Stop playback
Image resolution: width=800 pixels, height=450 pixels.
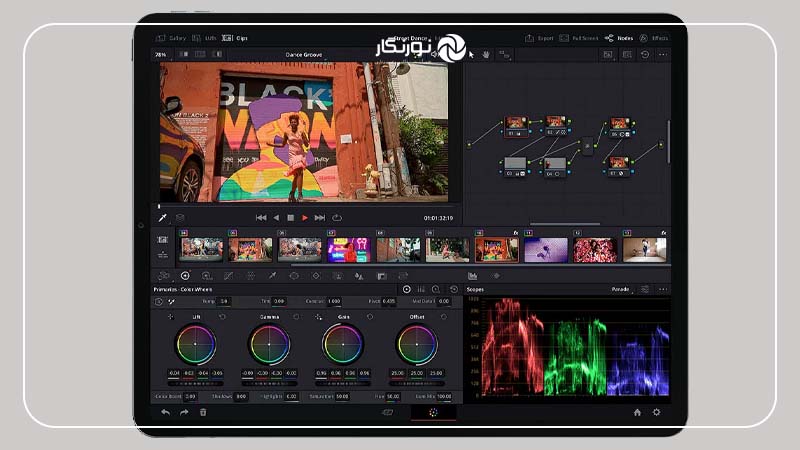pyautogui.click(x=290, y=218)
